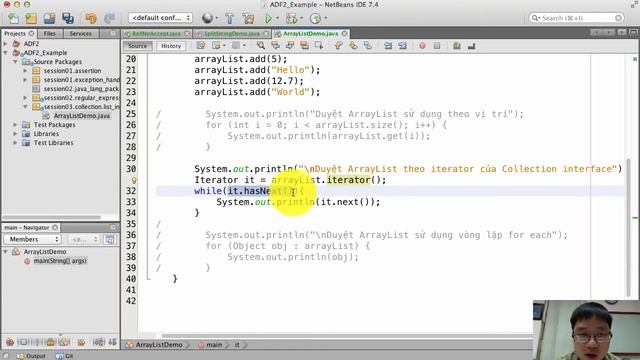Collapse ArrayListDemo class in Navigator

[x=6, y=252]
